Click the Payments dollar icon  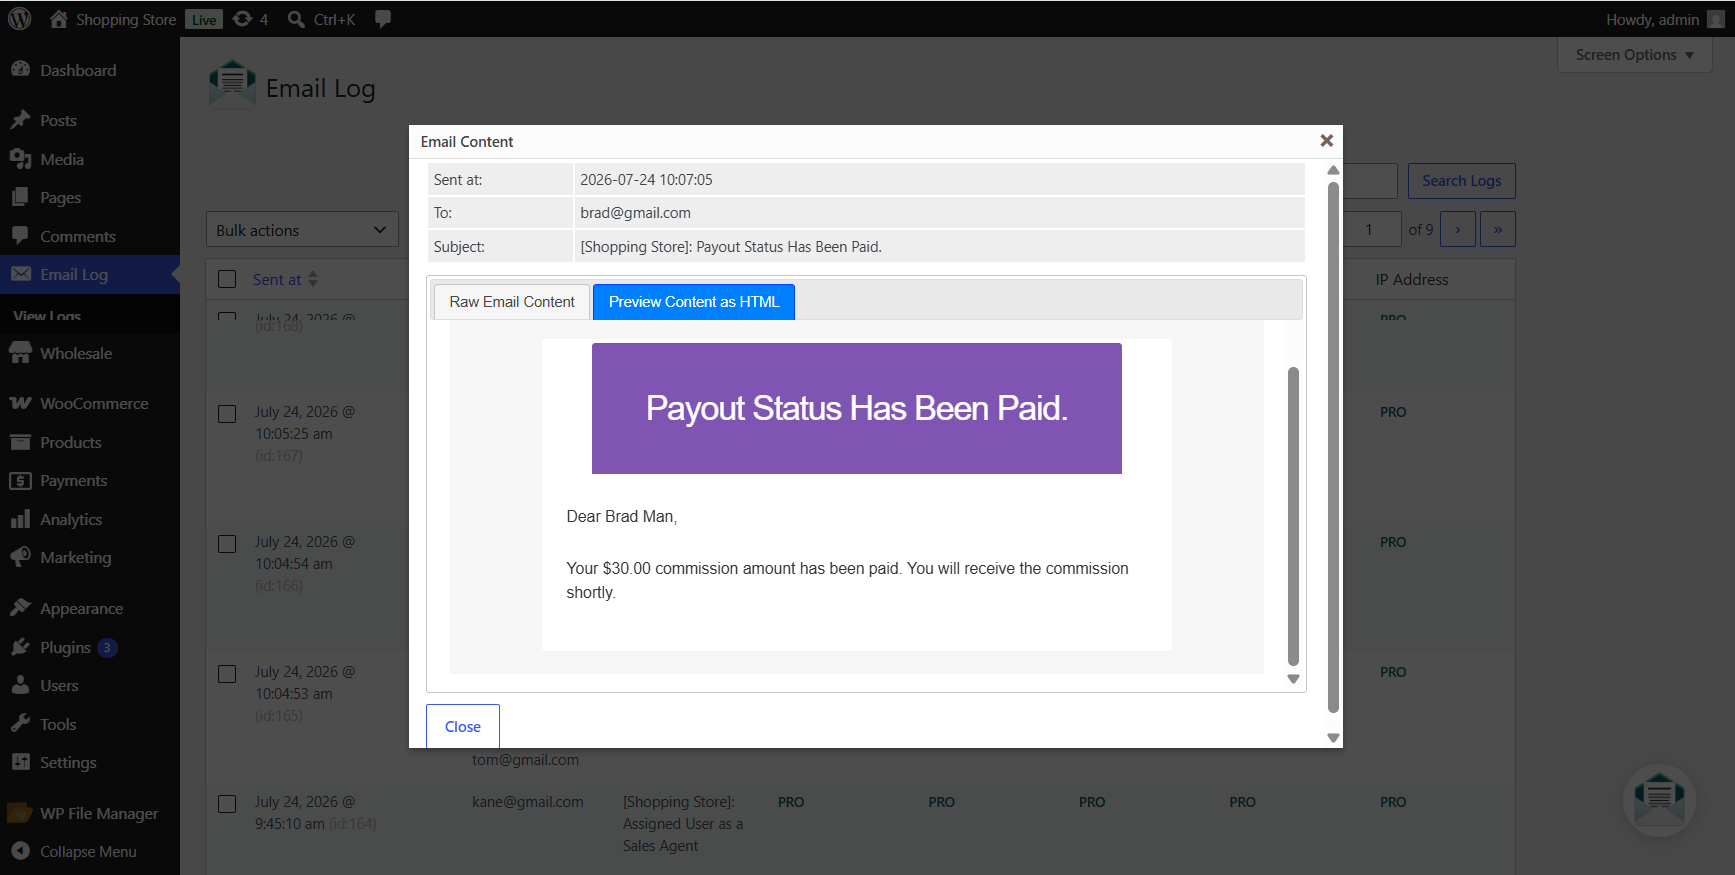[20, 481]
